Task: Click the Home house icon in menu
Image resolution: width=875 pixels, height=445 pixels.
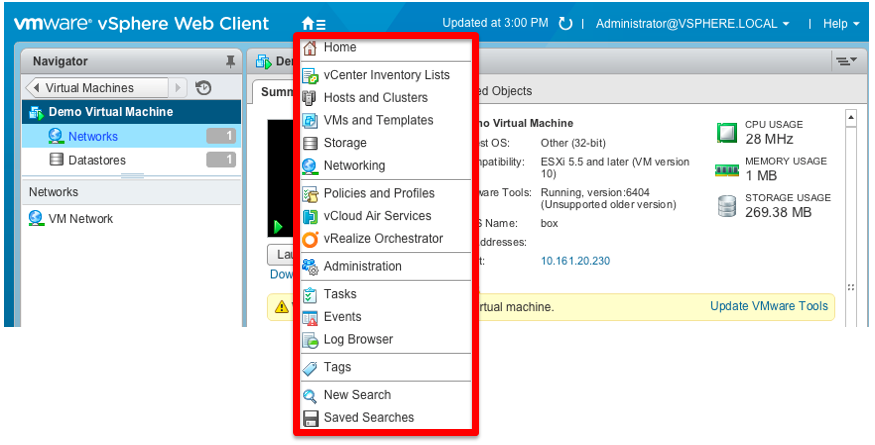Action: tap(309, 48)
